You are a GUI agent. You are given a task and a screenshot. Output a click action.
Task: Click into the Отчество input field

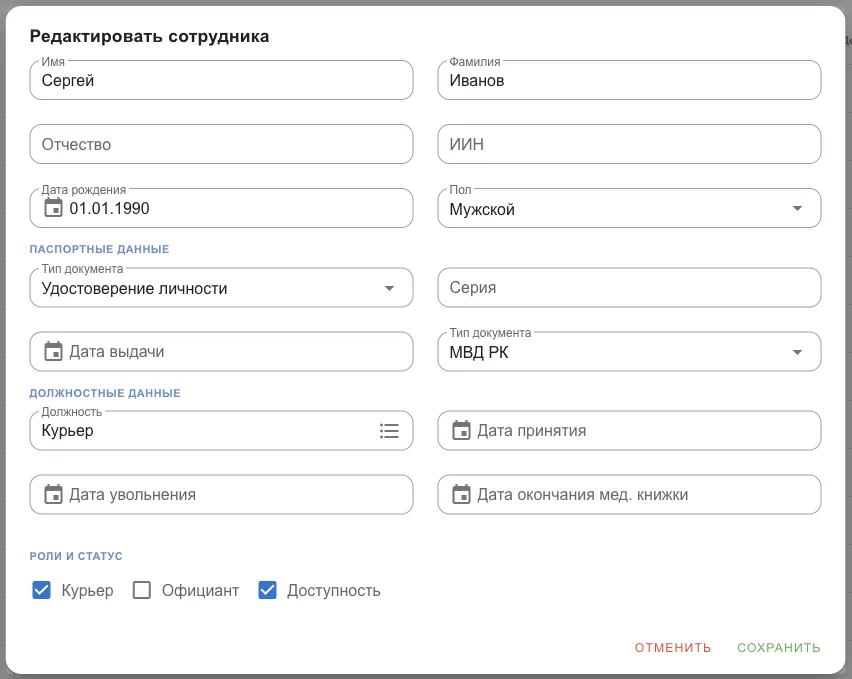click(x=221, y=144)
